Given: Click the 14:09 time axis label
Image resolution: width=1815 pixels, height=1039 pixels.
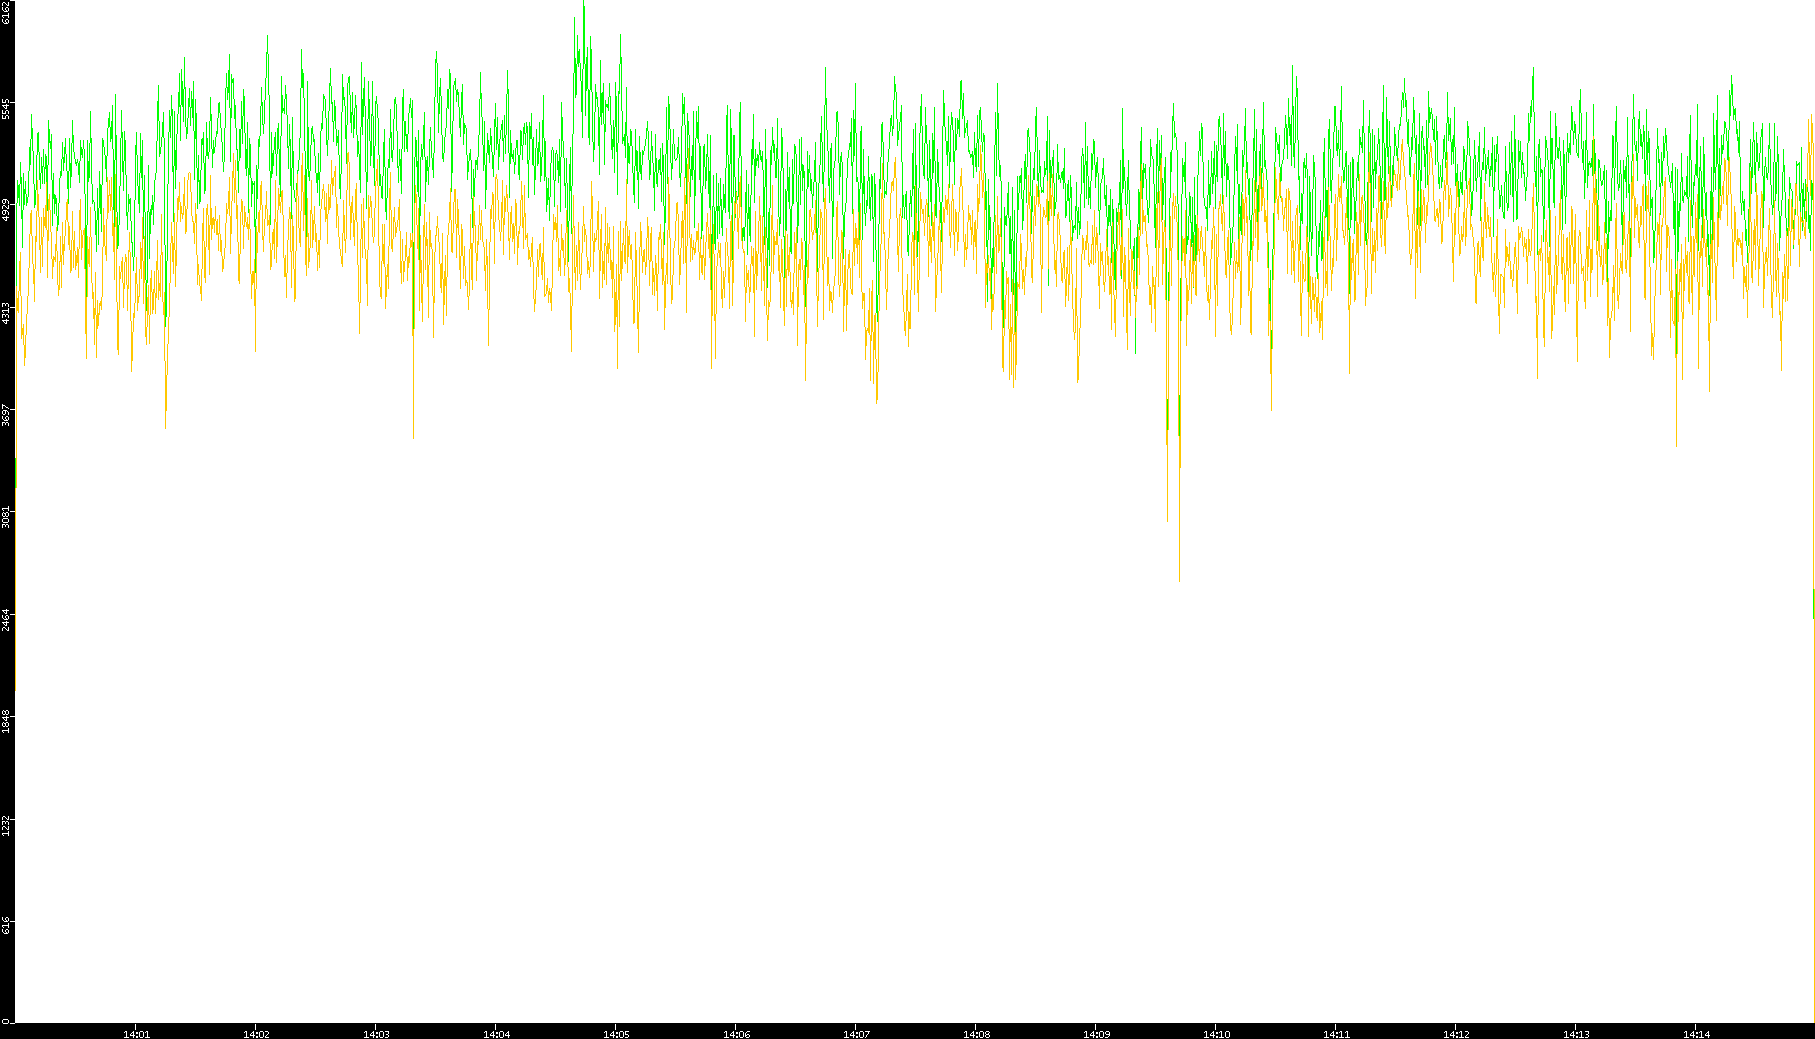Looking at the screenshot, I should (1096, 1034).
